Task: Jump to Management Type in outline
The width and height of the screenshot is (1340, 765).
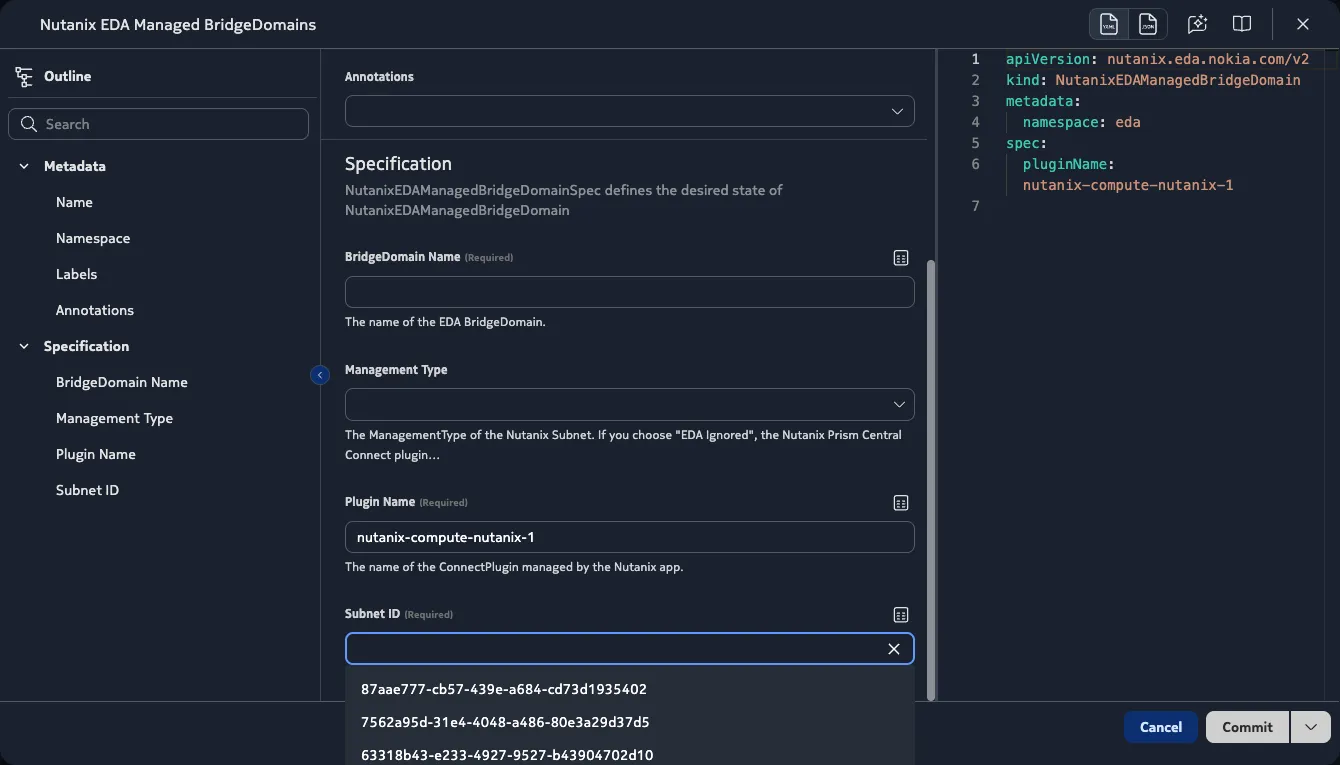Action: tap(114, 418)
